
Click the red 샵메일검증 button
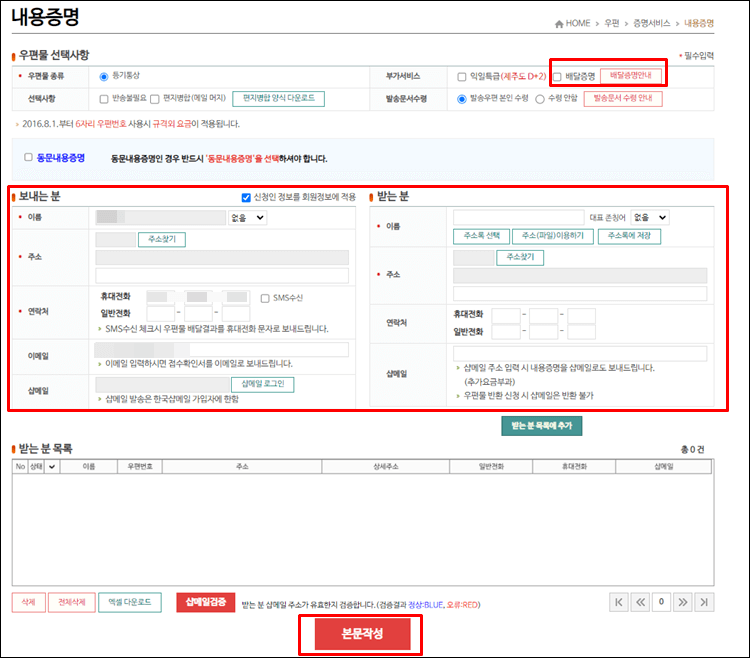[x=206, y=602]
